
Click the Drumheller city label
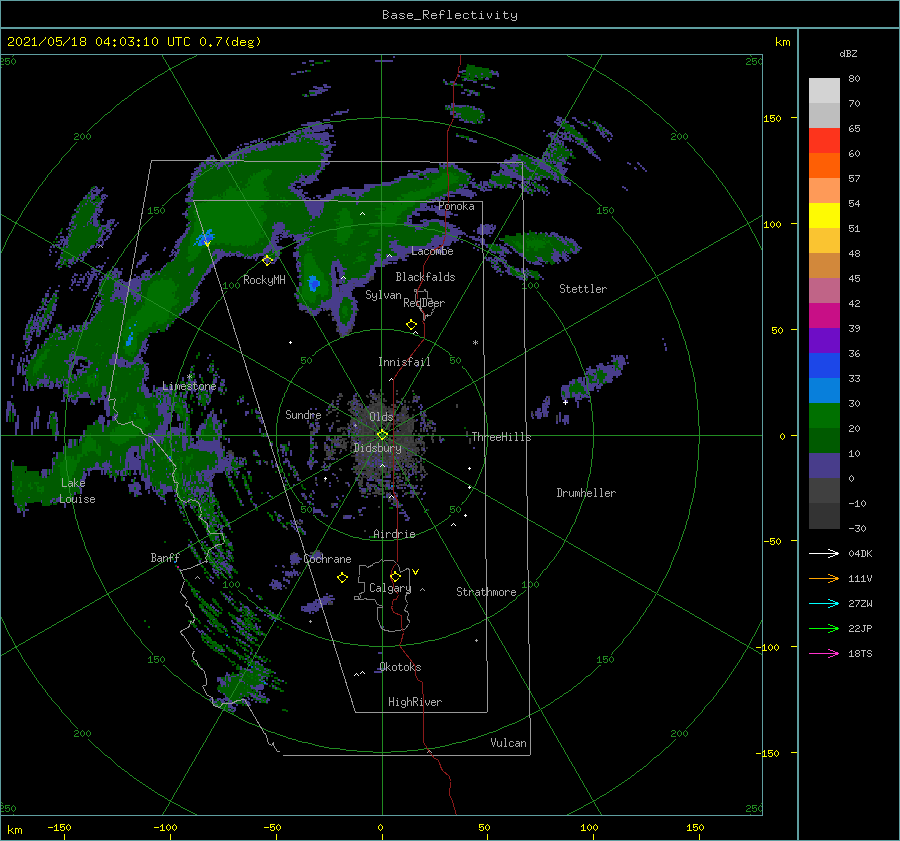[x=586, y=493]
